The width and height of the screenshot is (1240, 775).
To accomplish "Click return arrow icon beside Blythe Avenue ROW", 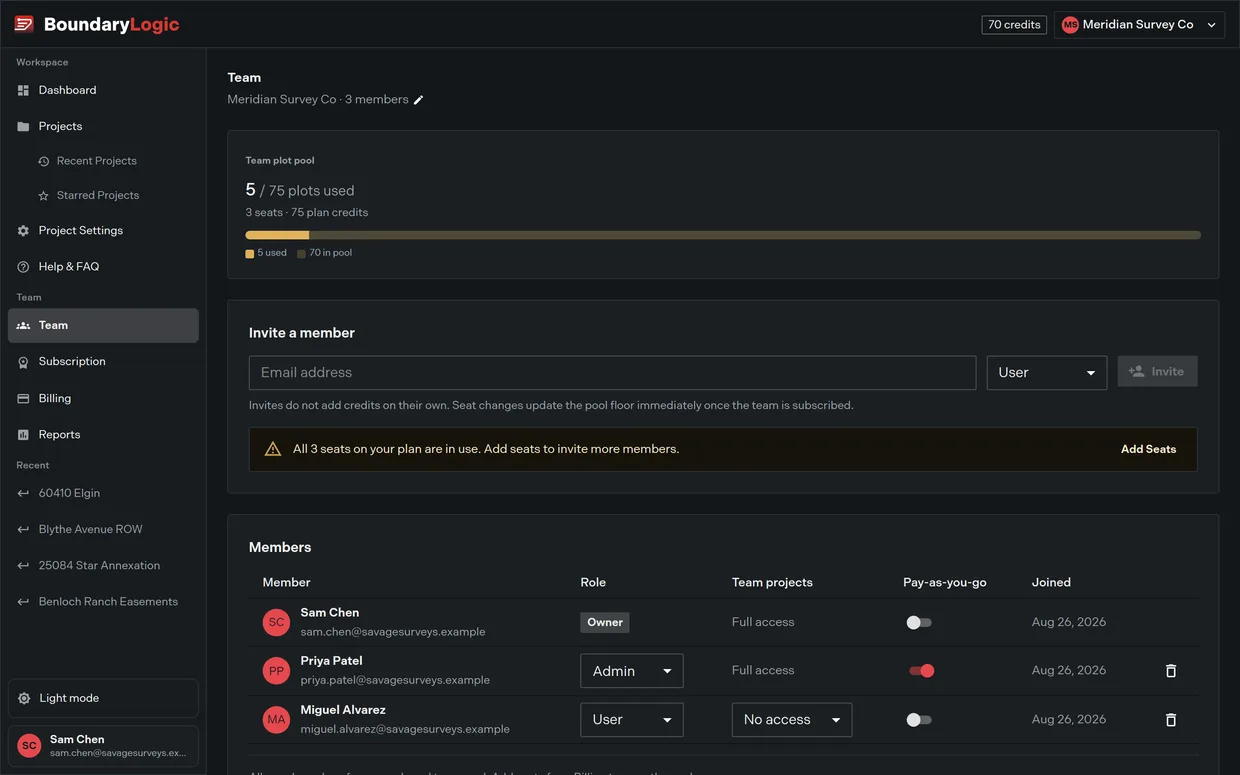I will click(x=23, y=530).
